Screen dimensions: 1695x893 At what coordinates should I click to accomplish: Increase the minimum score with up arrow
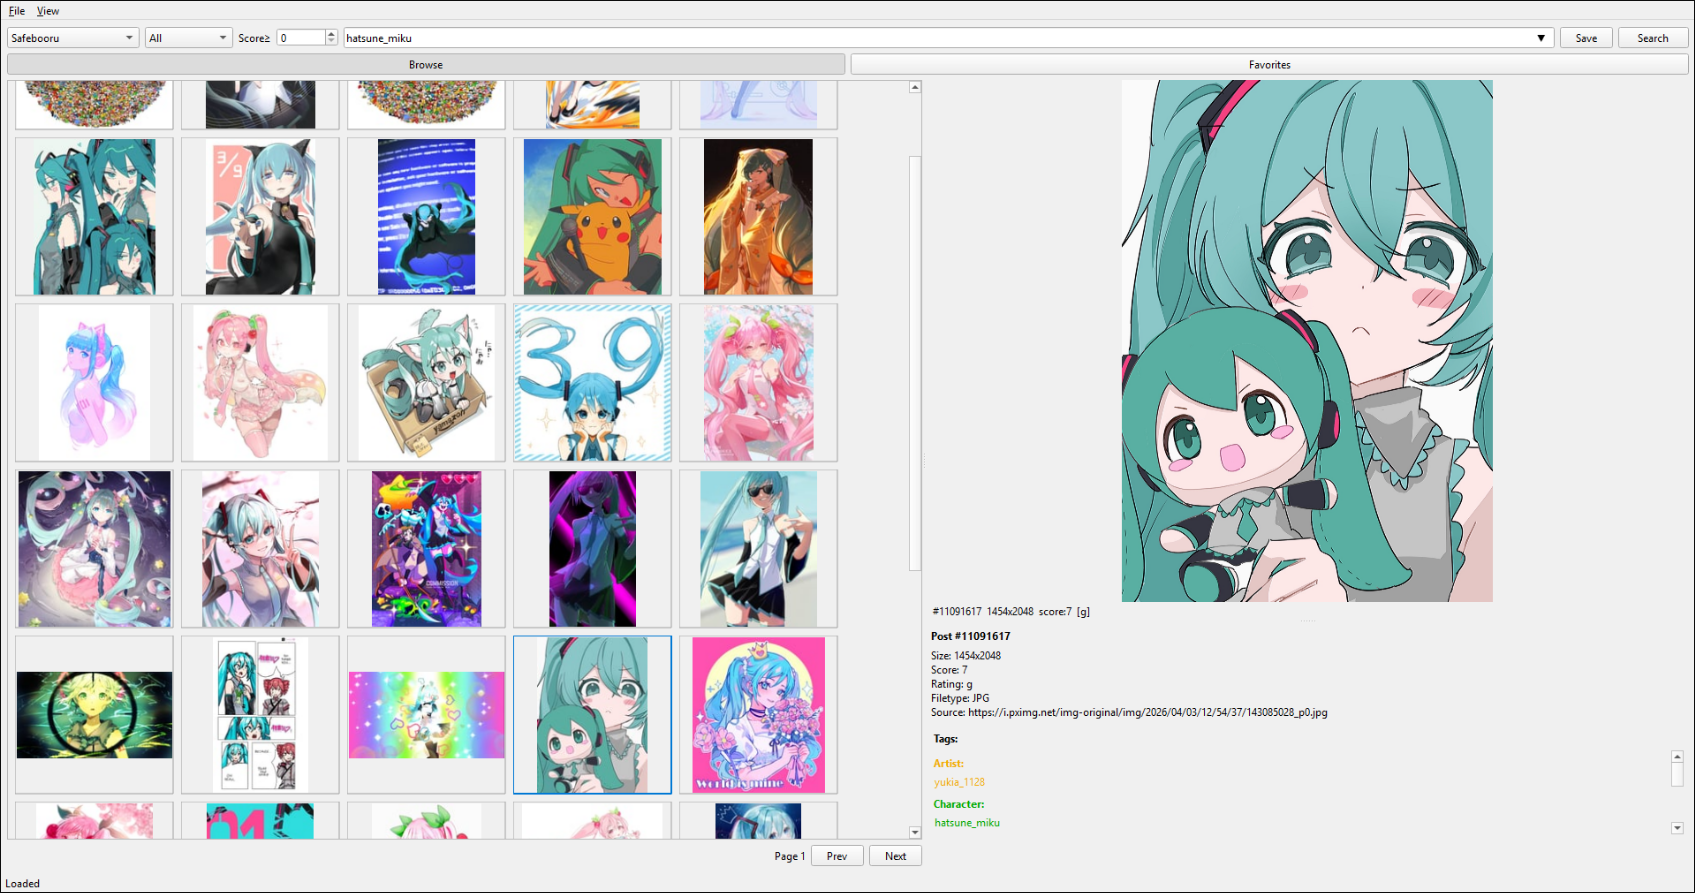point(332,34)
